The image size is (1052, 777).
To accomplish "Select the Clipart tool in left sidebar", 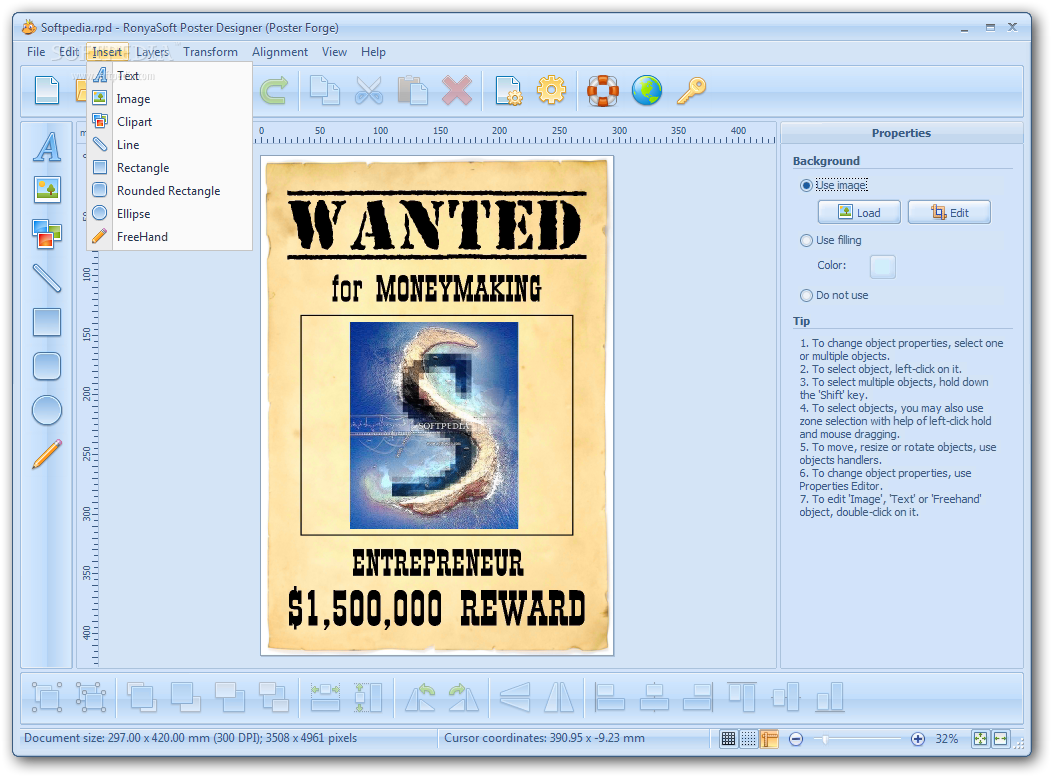I will tap(47, 234).
